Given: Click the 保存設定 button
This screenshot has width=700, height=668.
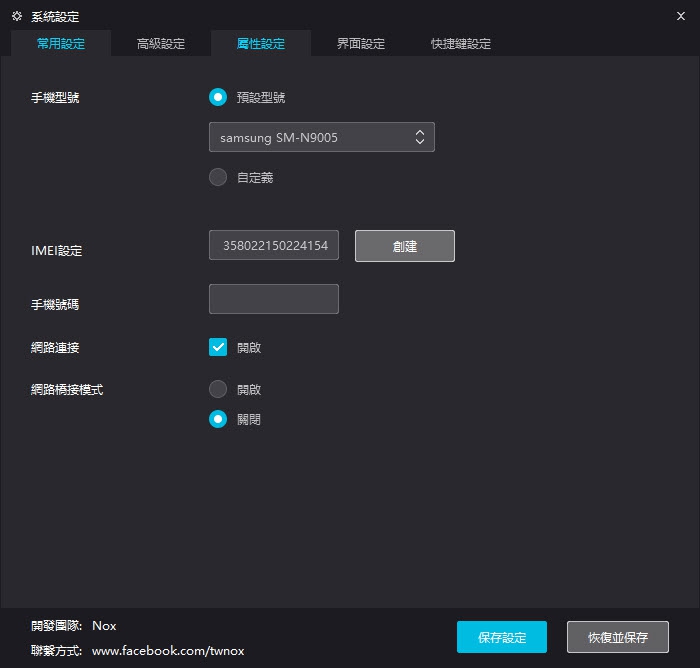Looking at the screenshot, I should pos(502,637).
